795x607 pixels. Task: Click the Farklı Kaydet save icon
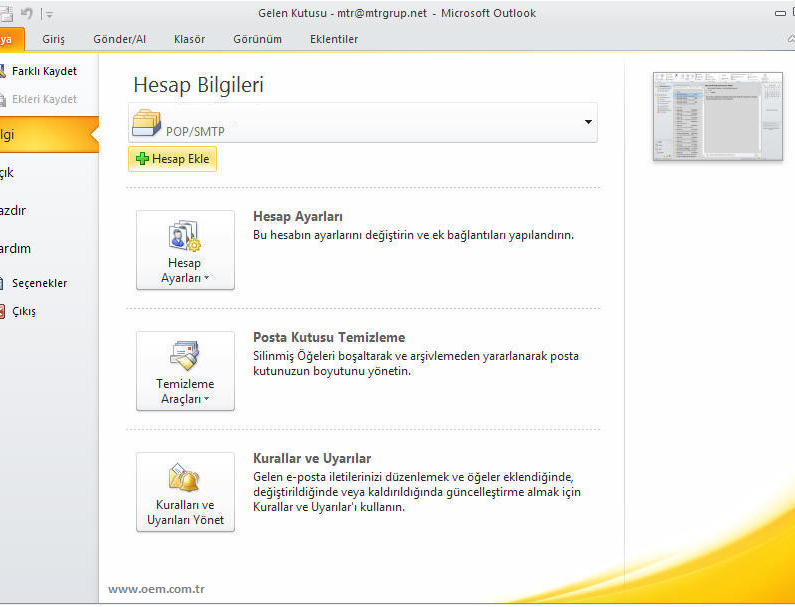pos(3,71)
